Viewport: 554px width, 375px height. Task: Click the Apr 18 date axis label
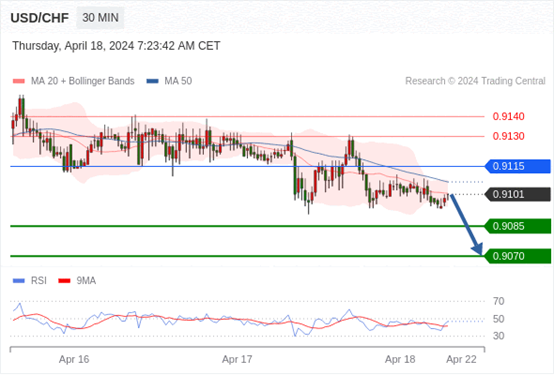400,359
